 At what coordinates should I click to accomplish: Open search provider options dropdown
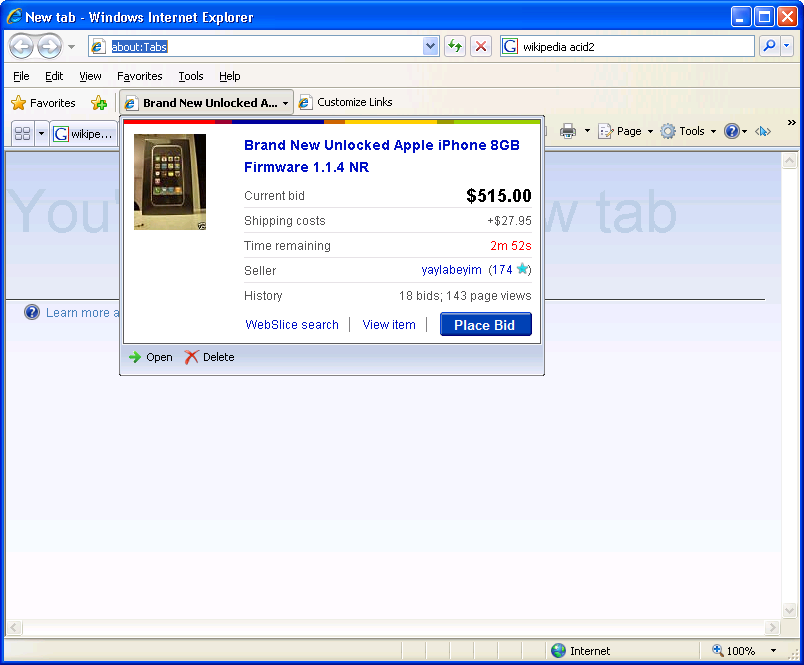787,47
